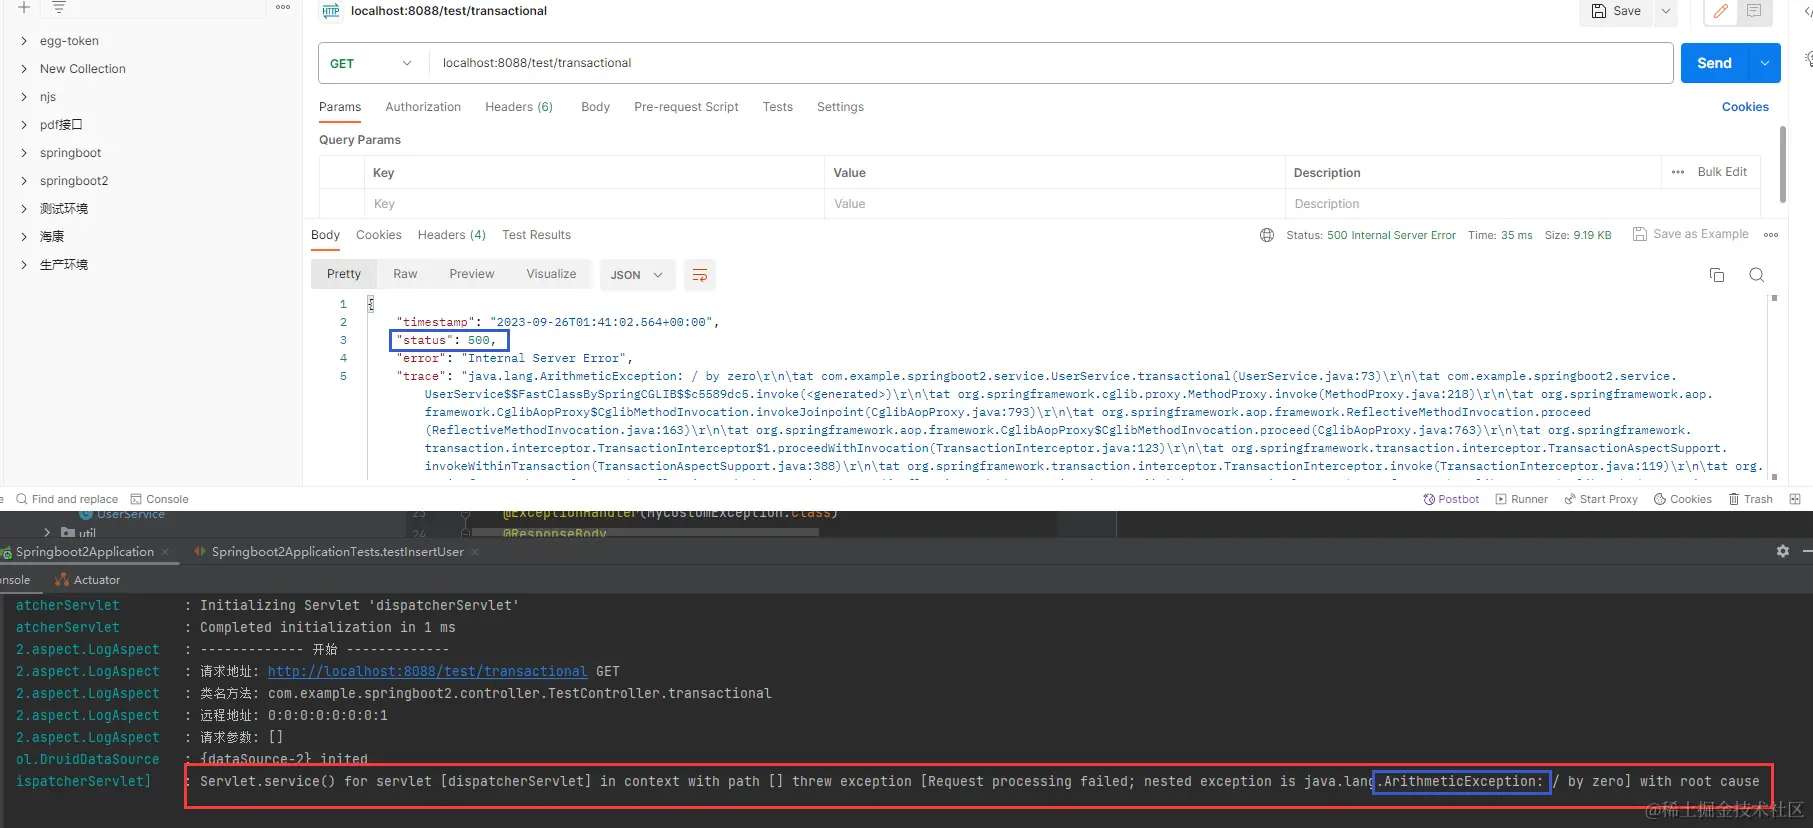1813x828 pixels.
Task: Expand the egg-token collection
Action: click(24, 41)
